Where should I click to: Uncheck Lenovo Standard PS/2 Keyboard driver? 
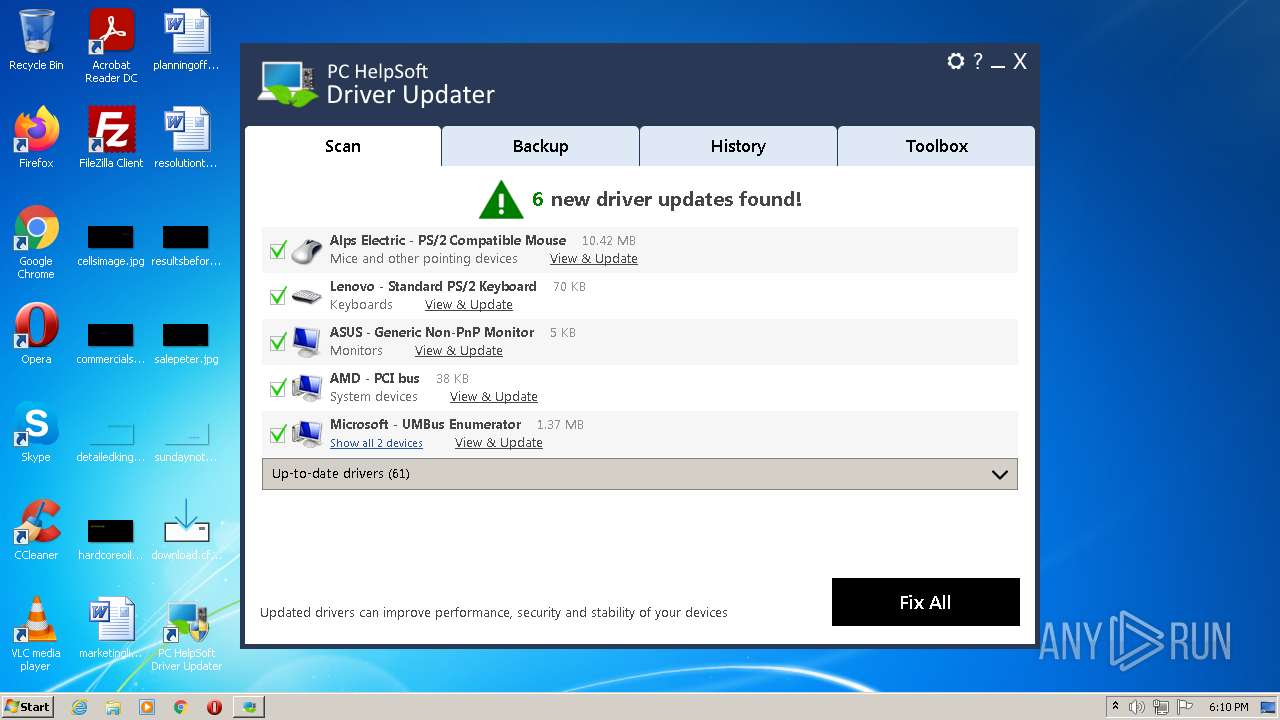point(278,296)
